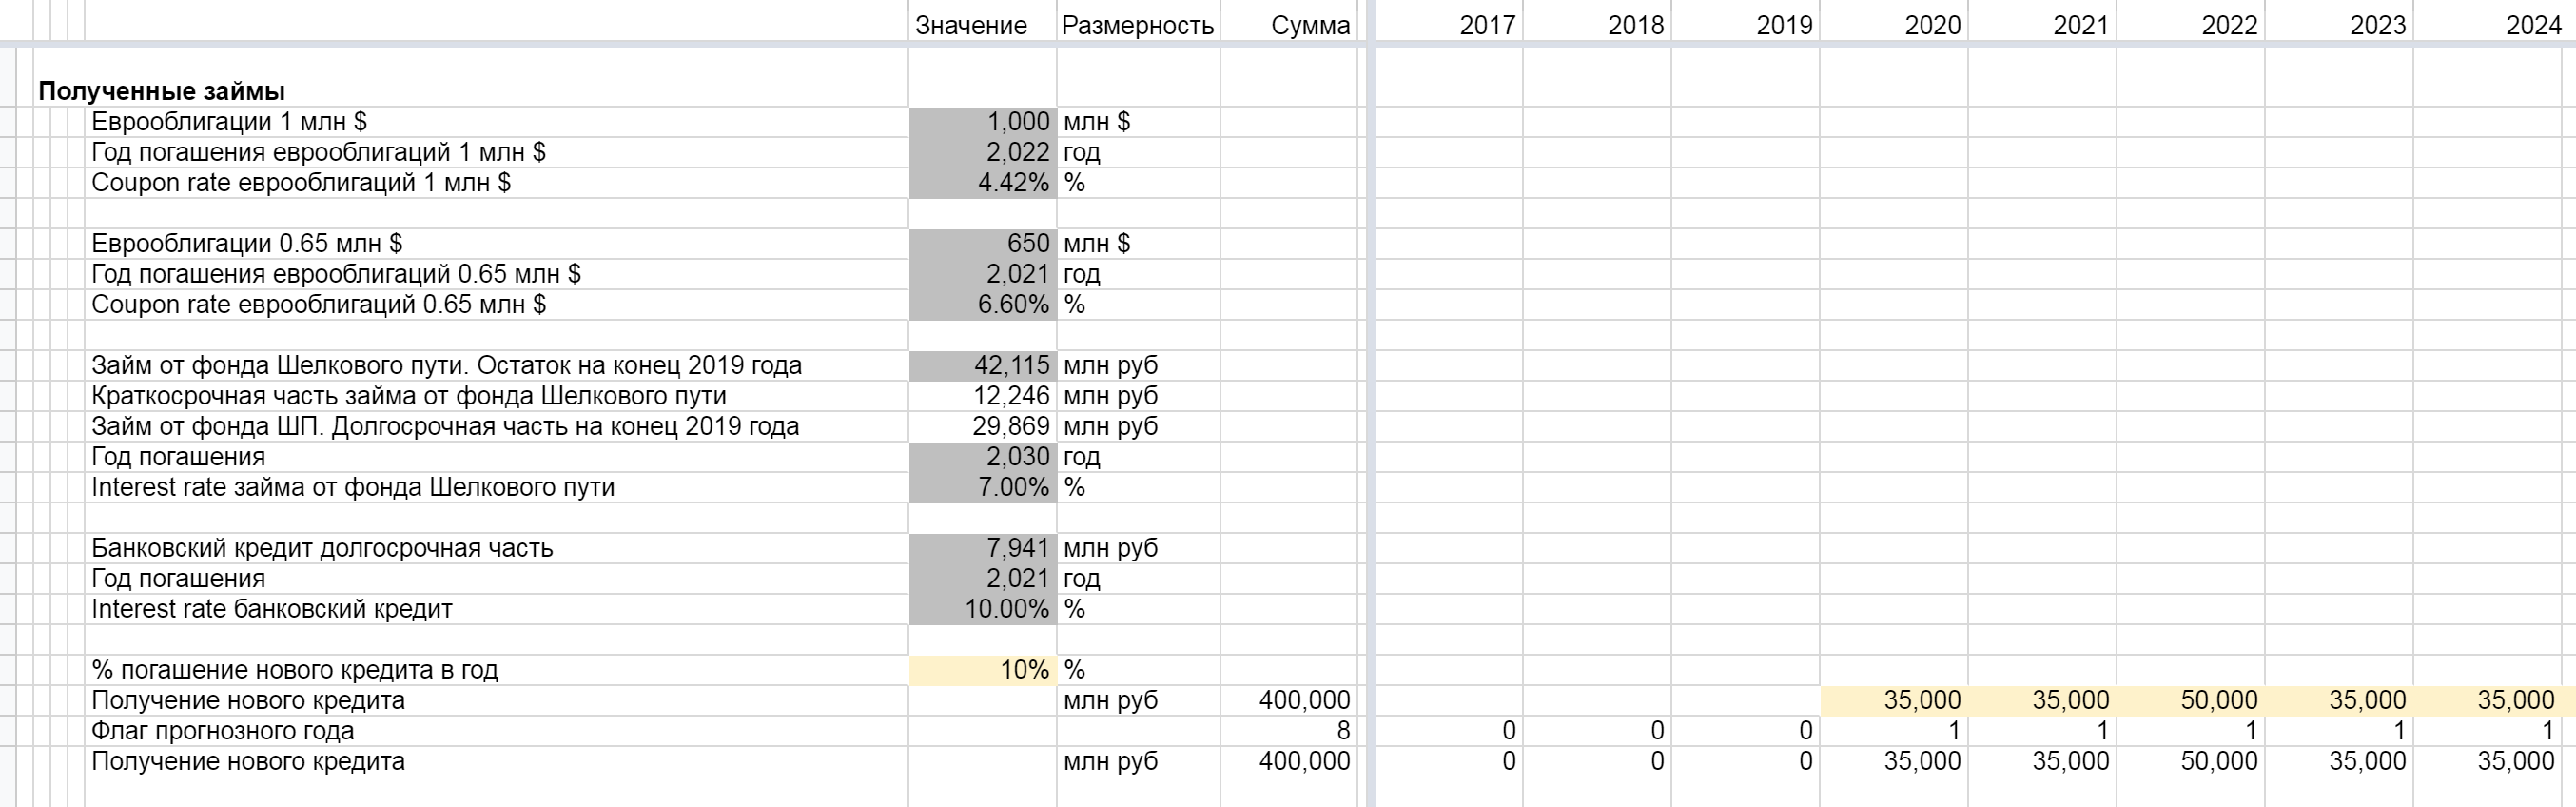Click the 2020 year column header
This screenshot has height=807, width=2576.
(x=1932, y=25)
